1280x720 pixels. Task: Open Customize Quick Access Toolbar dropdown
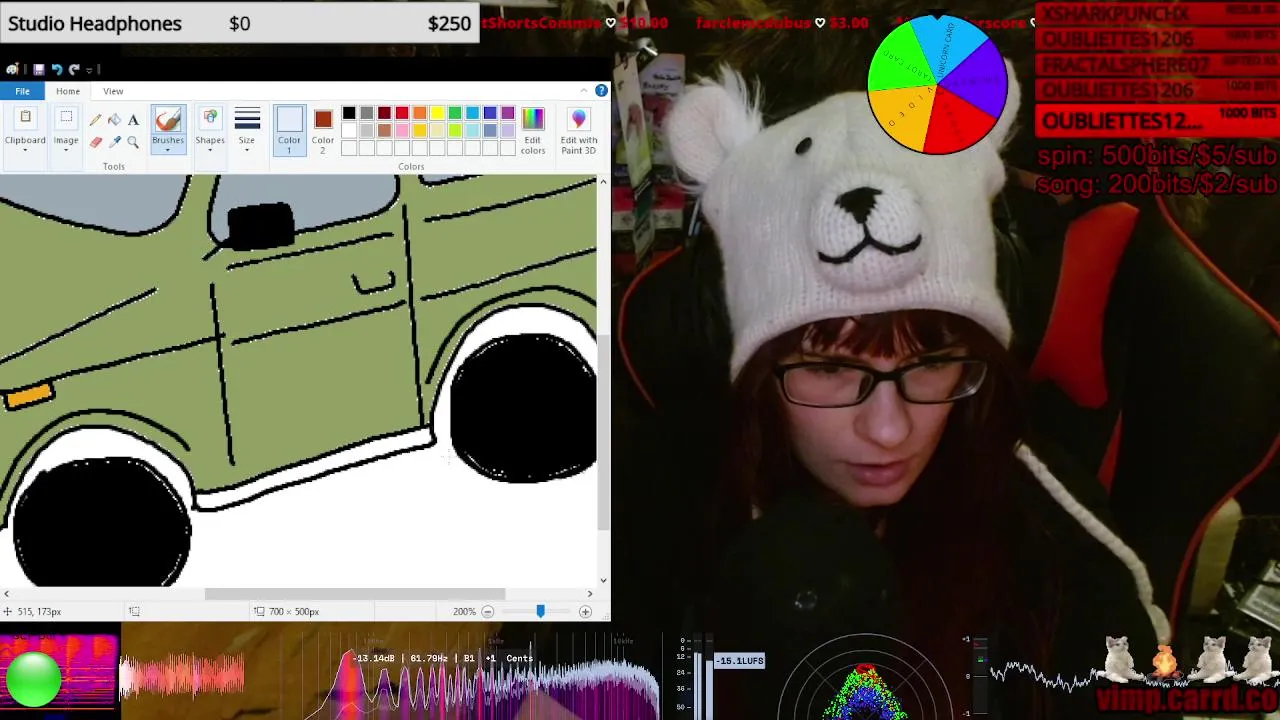tap(88, 69)
